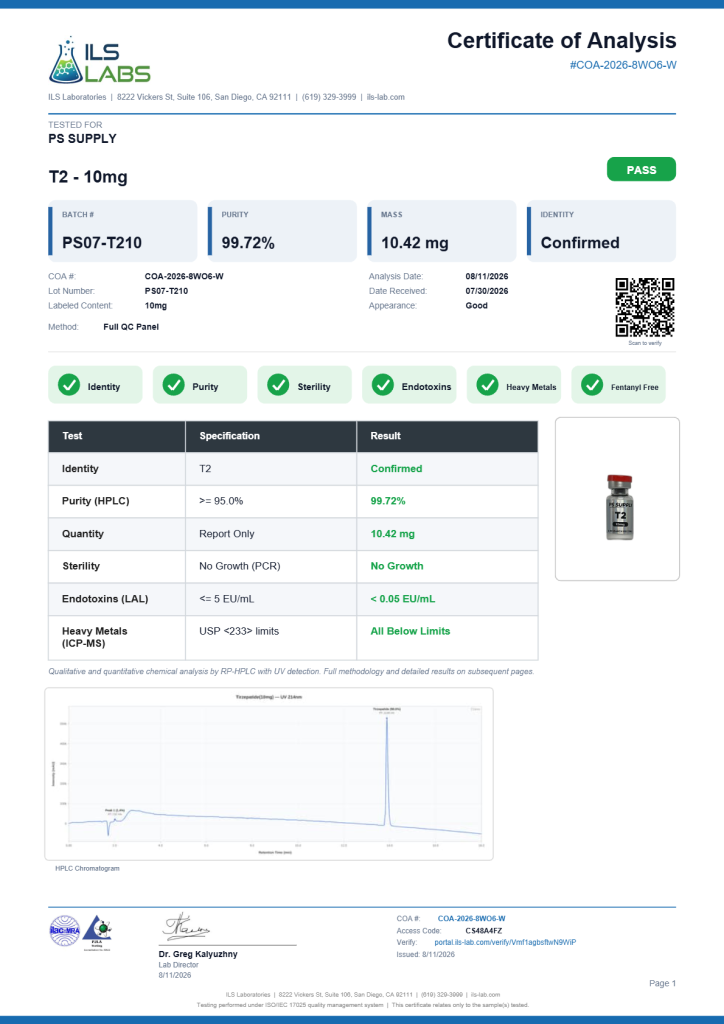724x1024 pixels.
Task: Click the PS SUPPLY client name
Action: pos(82,138)
